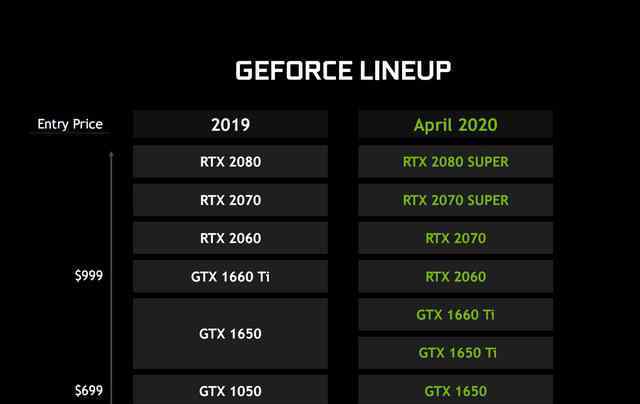Click the April 2020 column header
The height and width of the screenshot is (404, 640).
coord(455,125)
